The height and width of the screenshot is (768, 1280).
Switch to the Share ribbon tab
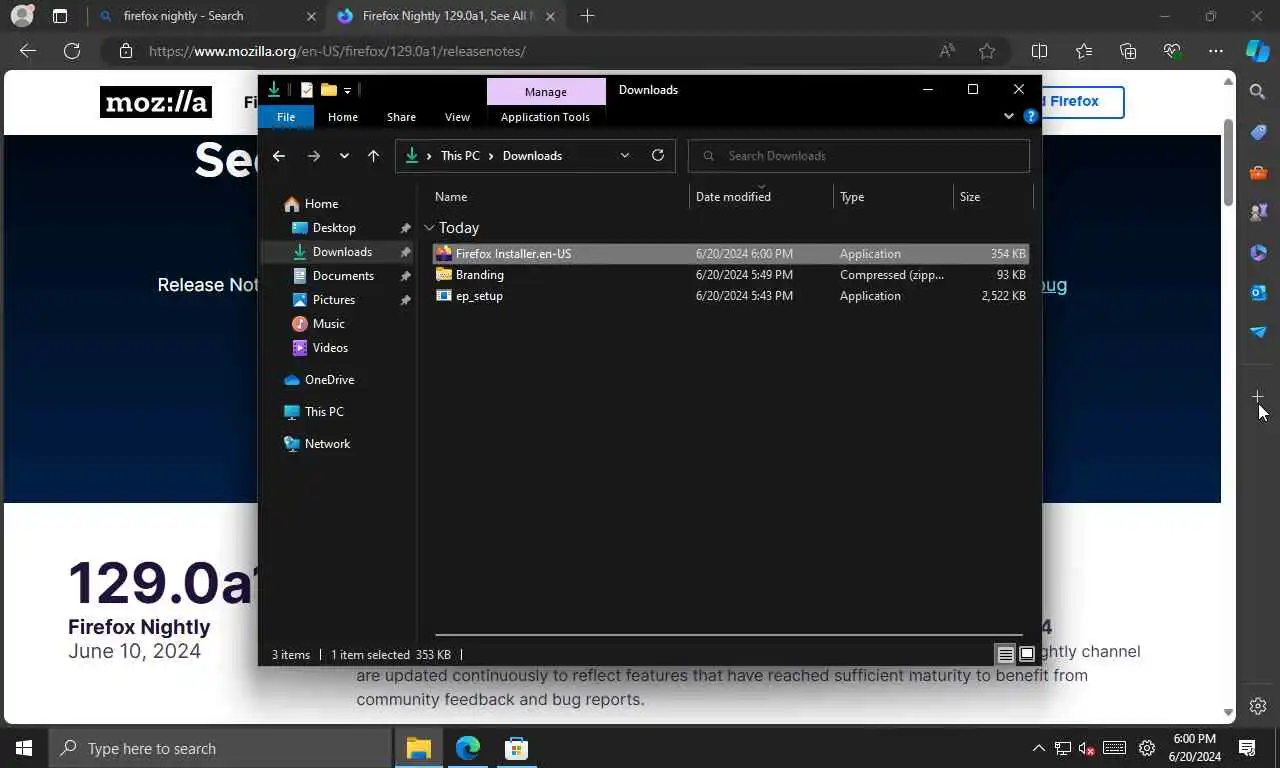coord(401,117)
